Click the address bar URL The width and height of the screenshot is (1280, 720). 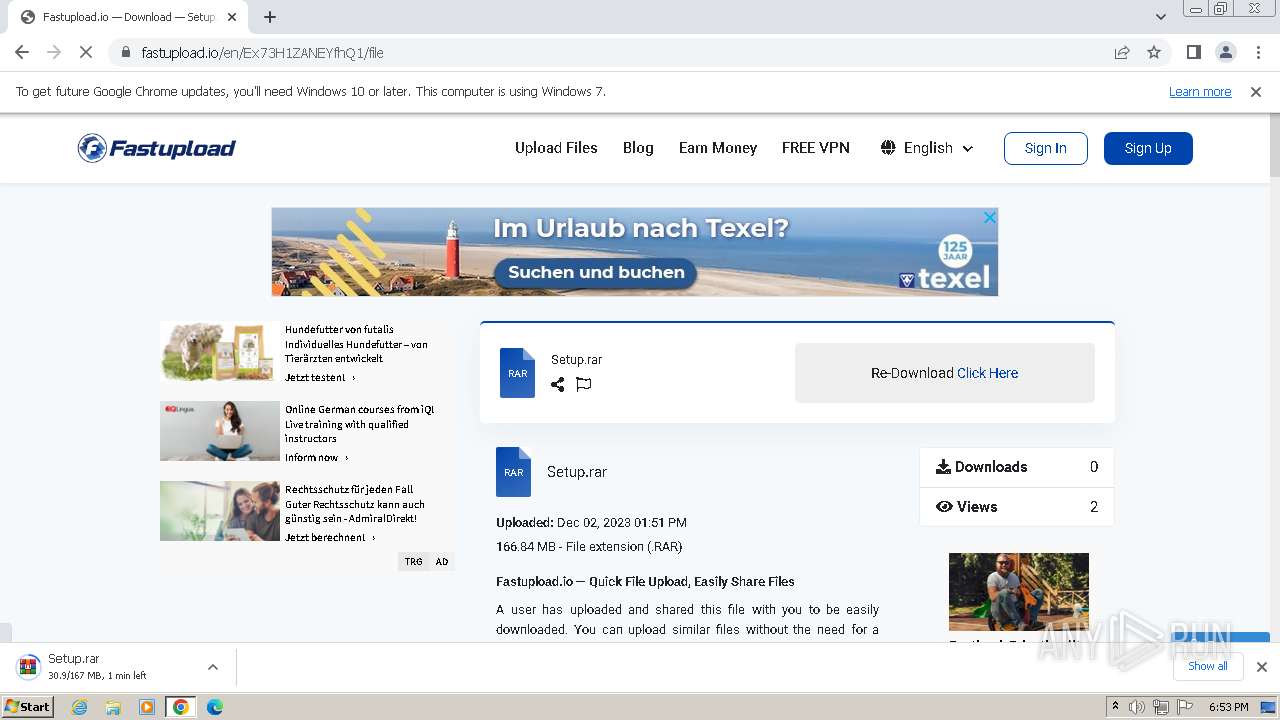pos(262,52)
